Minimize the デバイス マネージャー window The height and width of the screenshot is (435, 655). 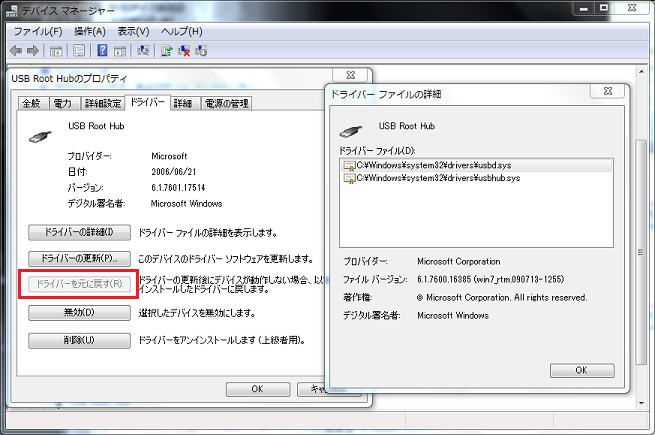584,8
